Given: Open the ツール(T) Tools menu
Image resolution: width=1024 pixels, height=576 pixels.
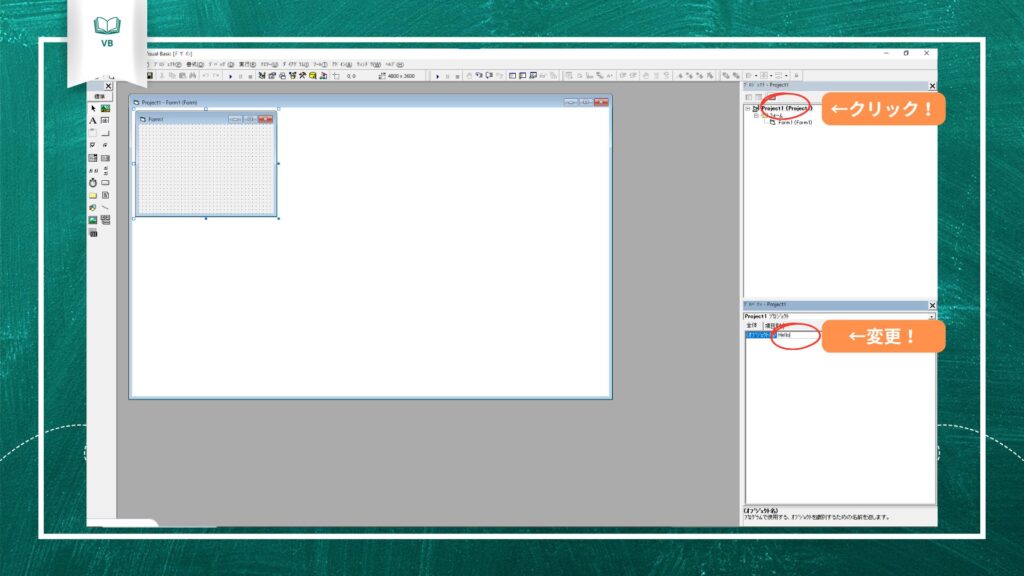Looking at the screenshot, I should pos(320,65).
